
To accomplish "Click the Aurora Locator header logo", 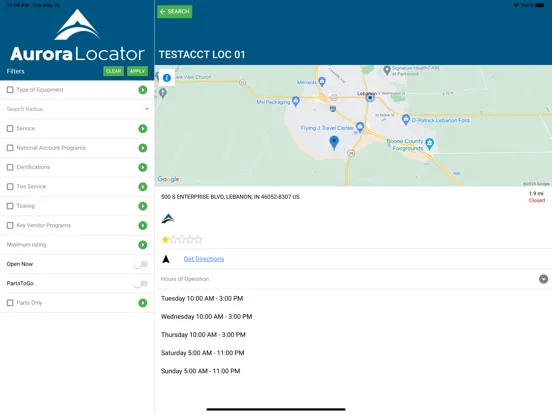I will (x=77, y=35).
